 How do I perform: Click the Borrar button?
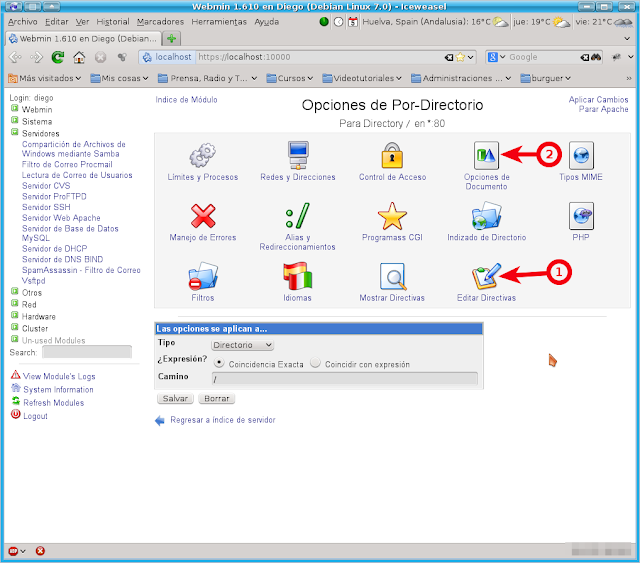217,398
